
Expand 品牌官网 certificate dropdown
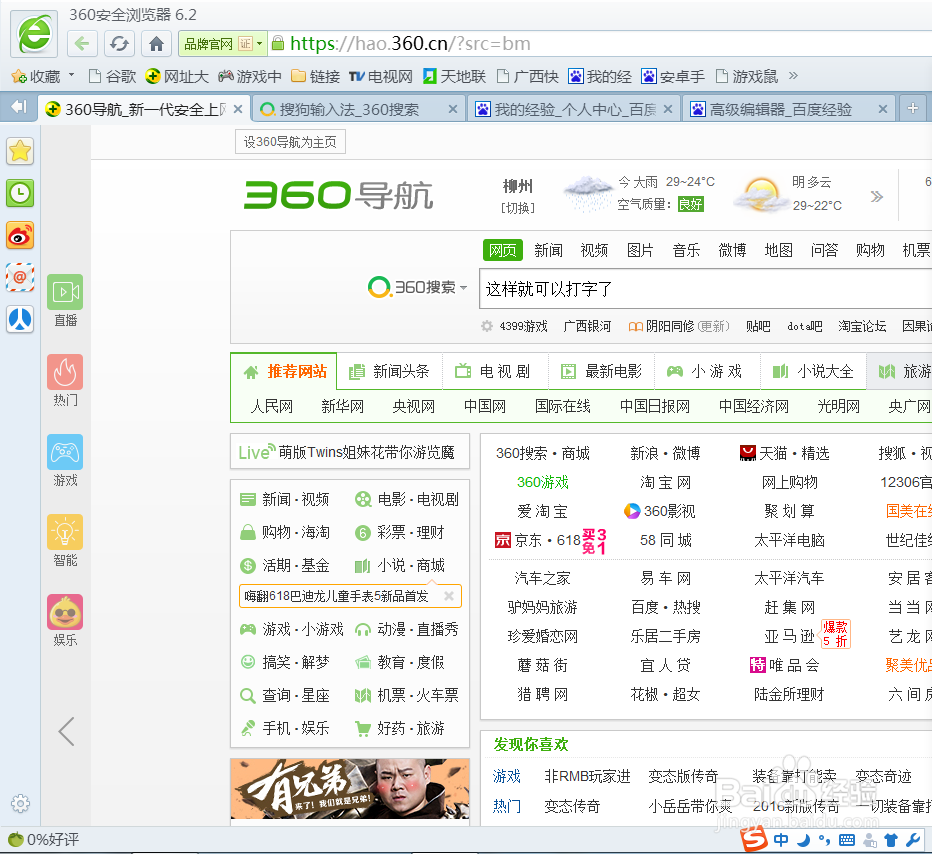coord(259,43)
